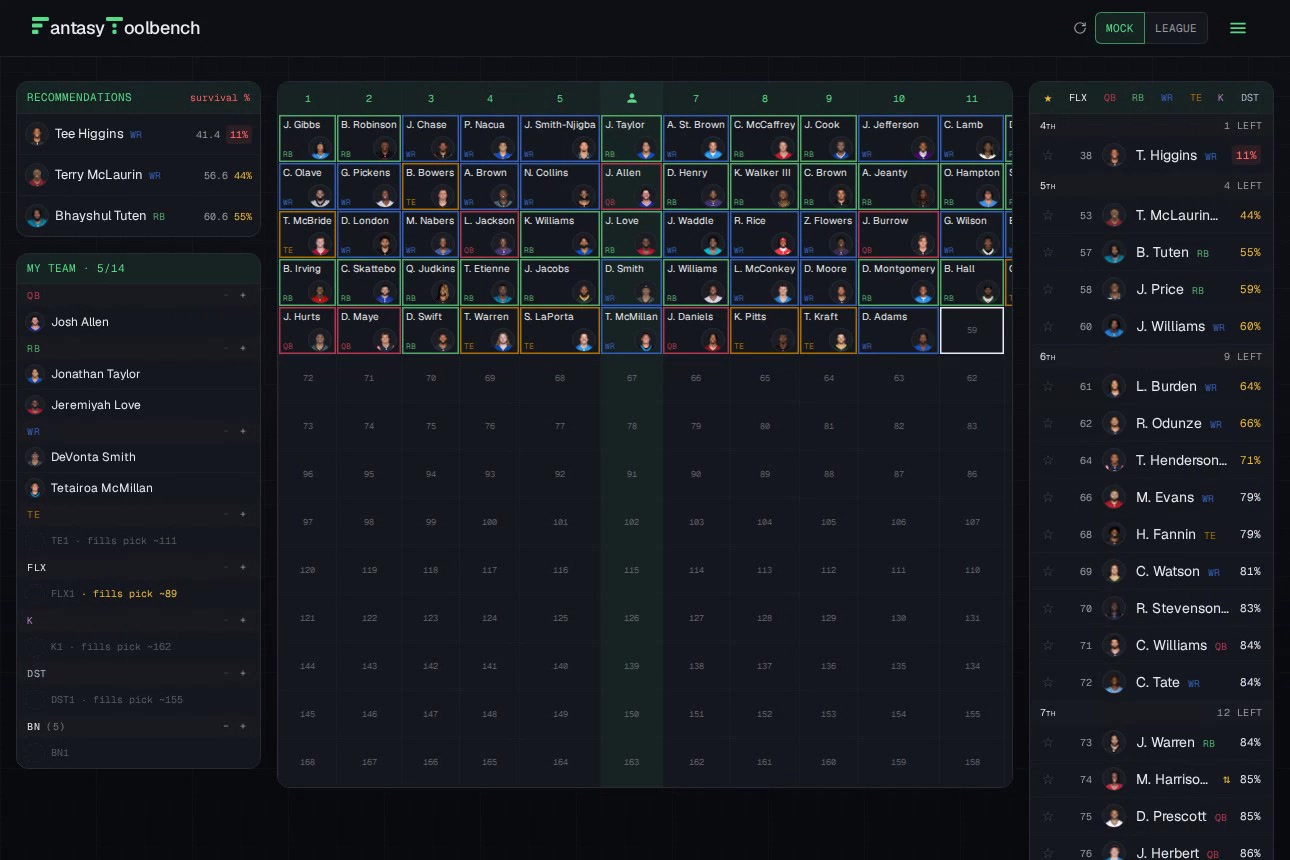Click Josh Allen's avatar in My Team

coord(35,322)
